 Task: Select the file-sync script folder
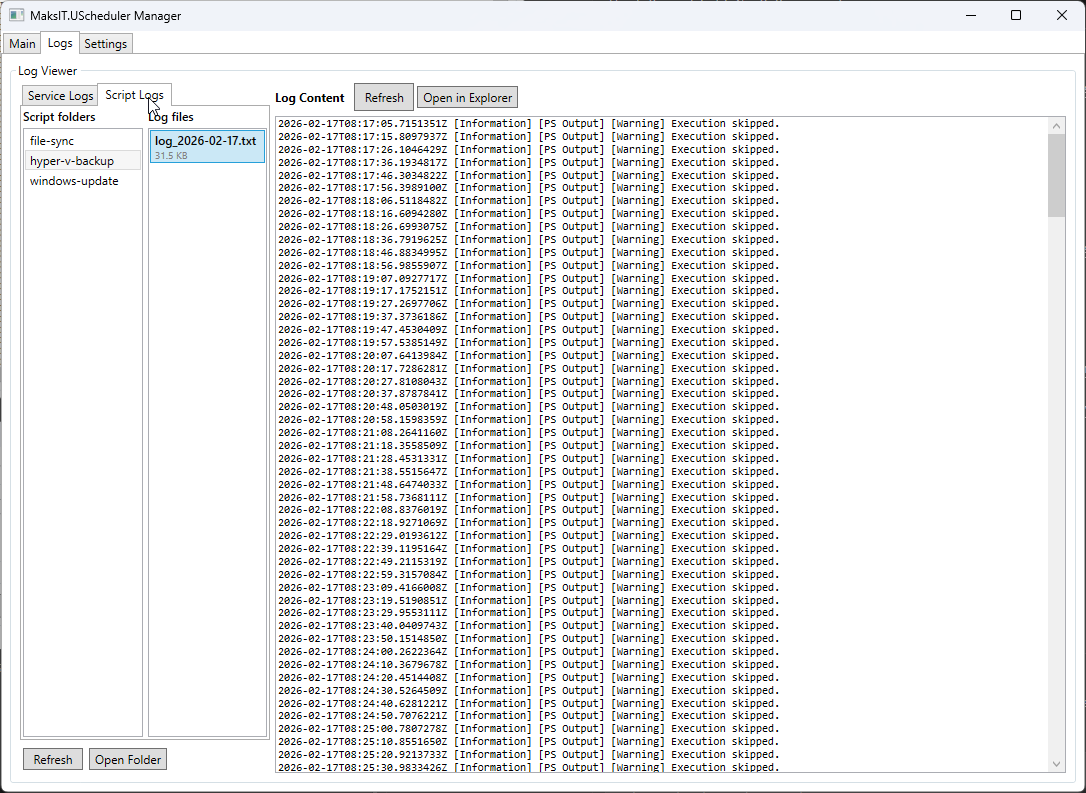tap(52, 141)
